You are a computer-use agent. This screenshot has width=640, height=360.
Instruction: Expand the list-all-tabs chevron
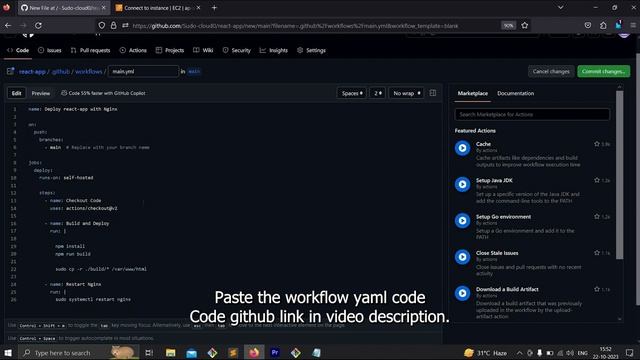[x=560, y=7]
